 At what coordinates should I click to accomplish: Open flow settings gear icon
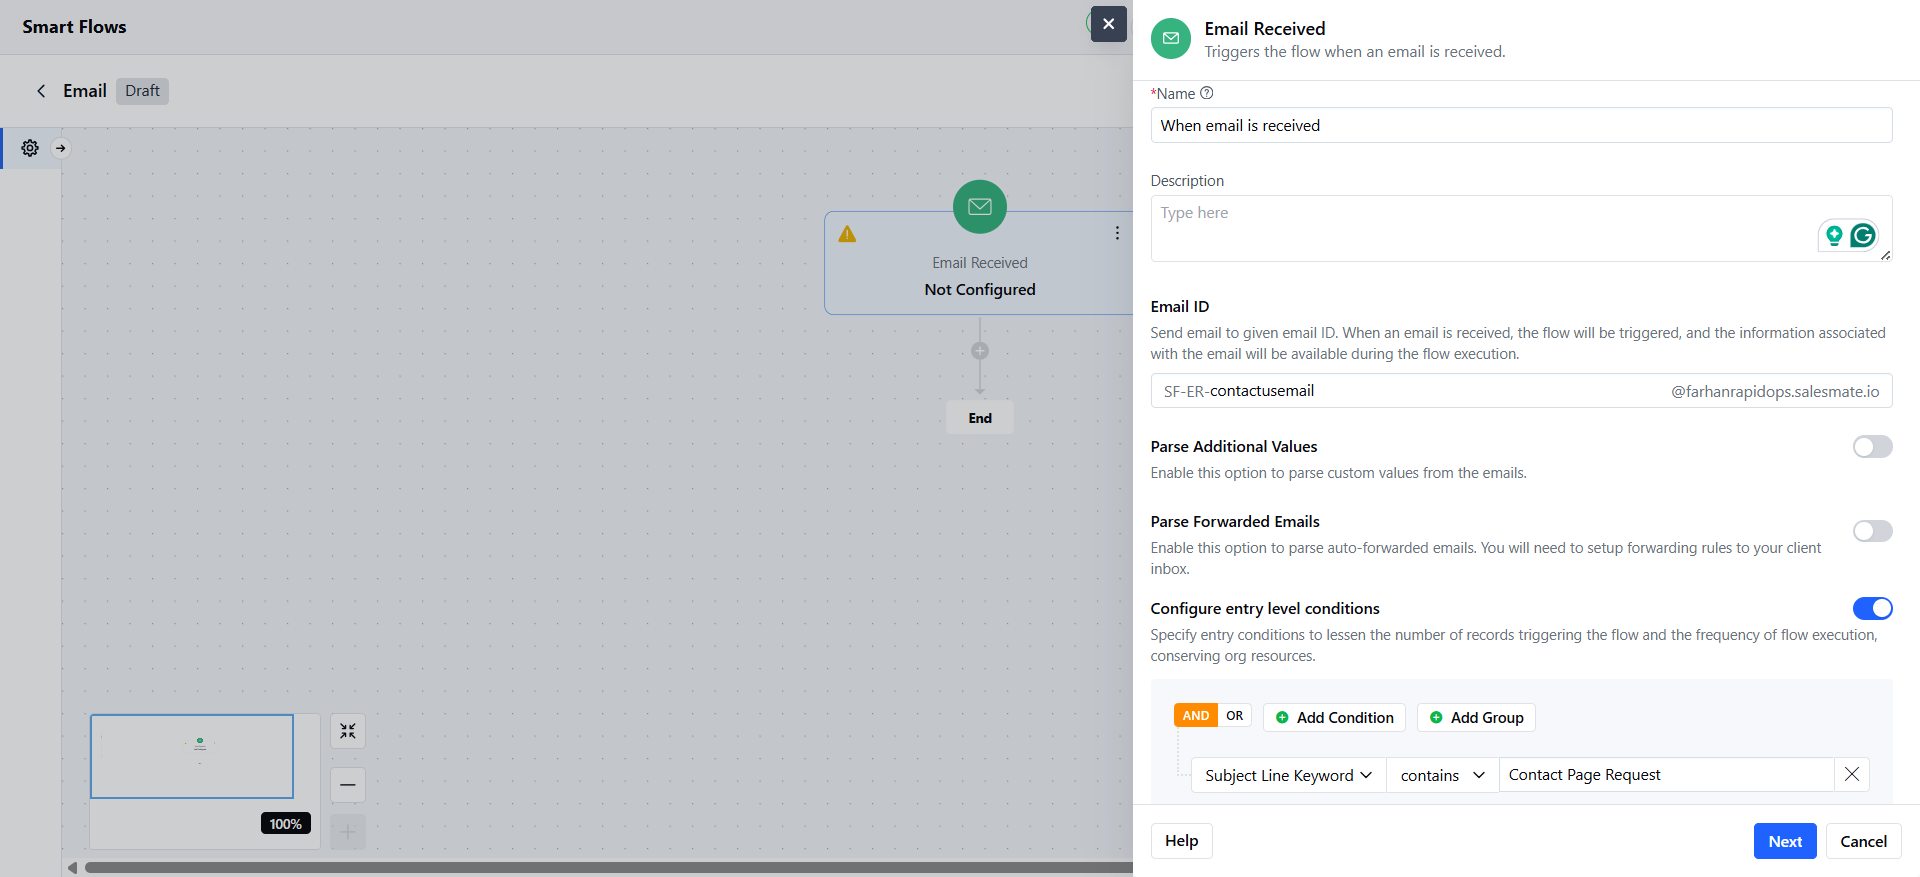[30, 148]
